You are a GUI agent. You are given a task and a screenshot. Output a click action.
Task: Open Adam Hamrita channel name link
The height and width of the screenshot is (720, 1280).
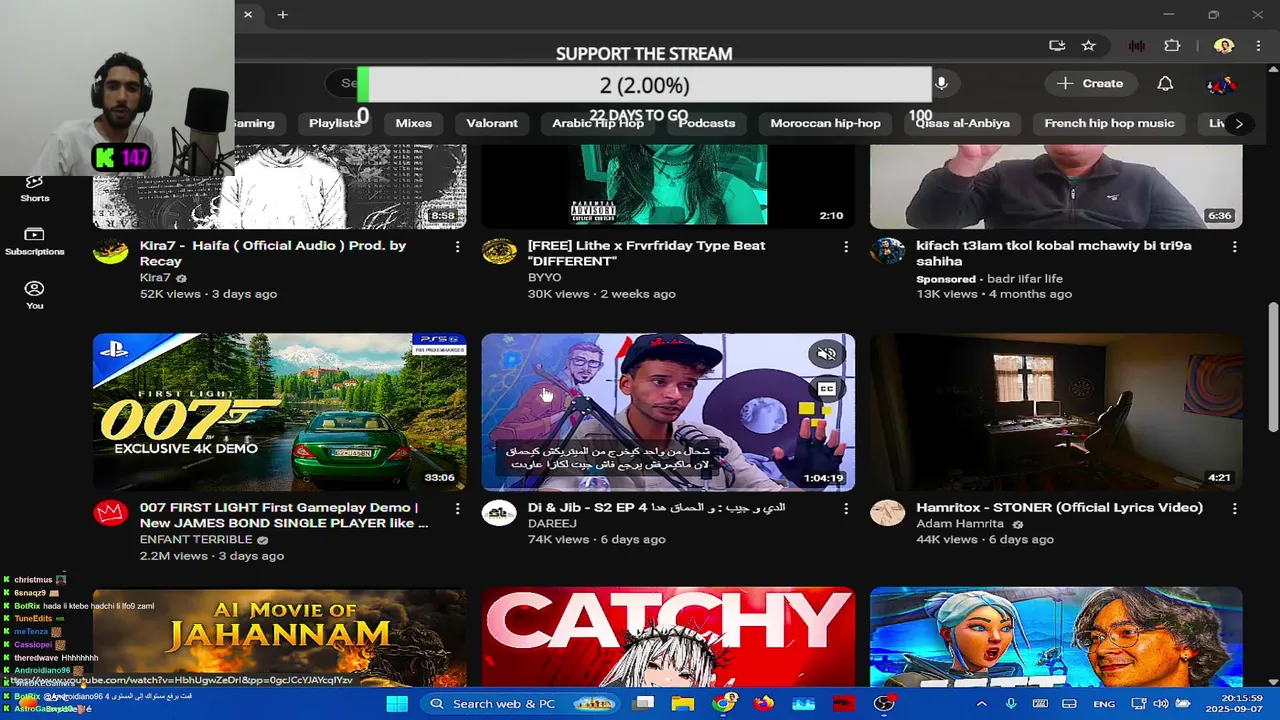960,523
